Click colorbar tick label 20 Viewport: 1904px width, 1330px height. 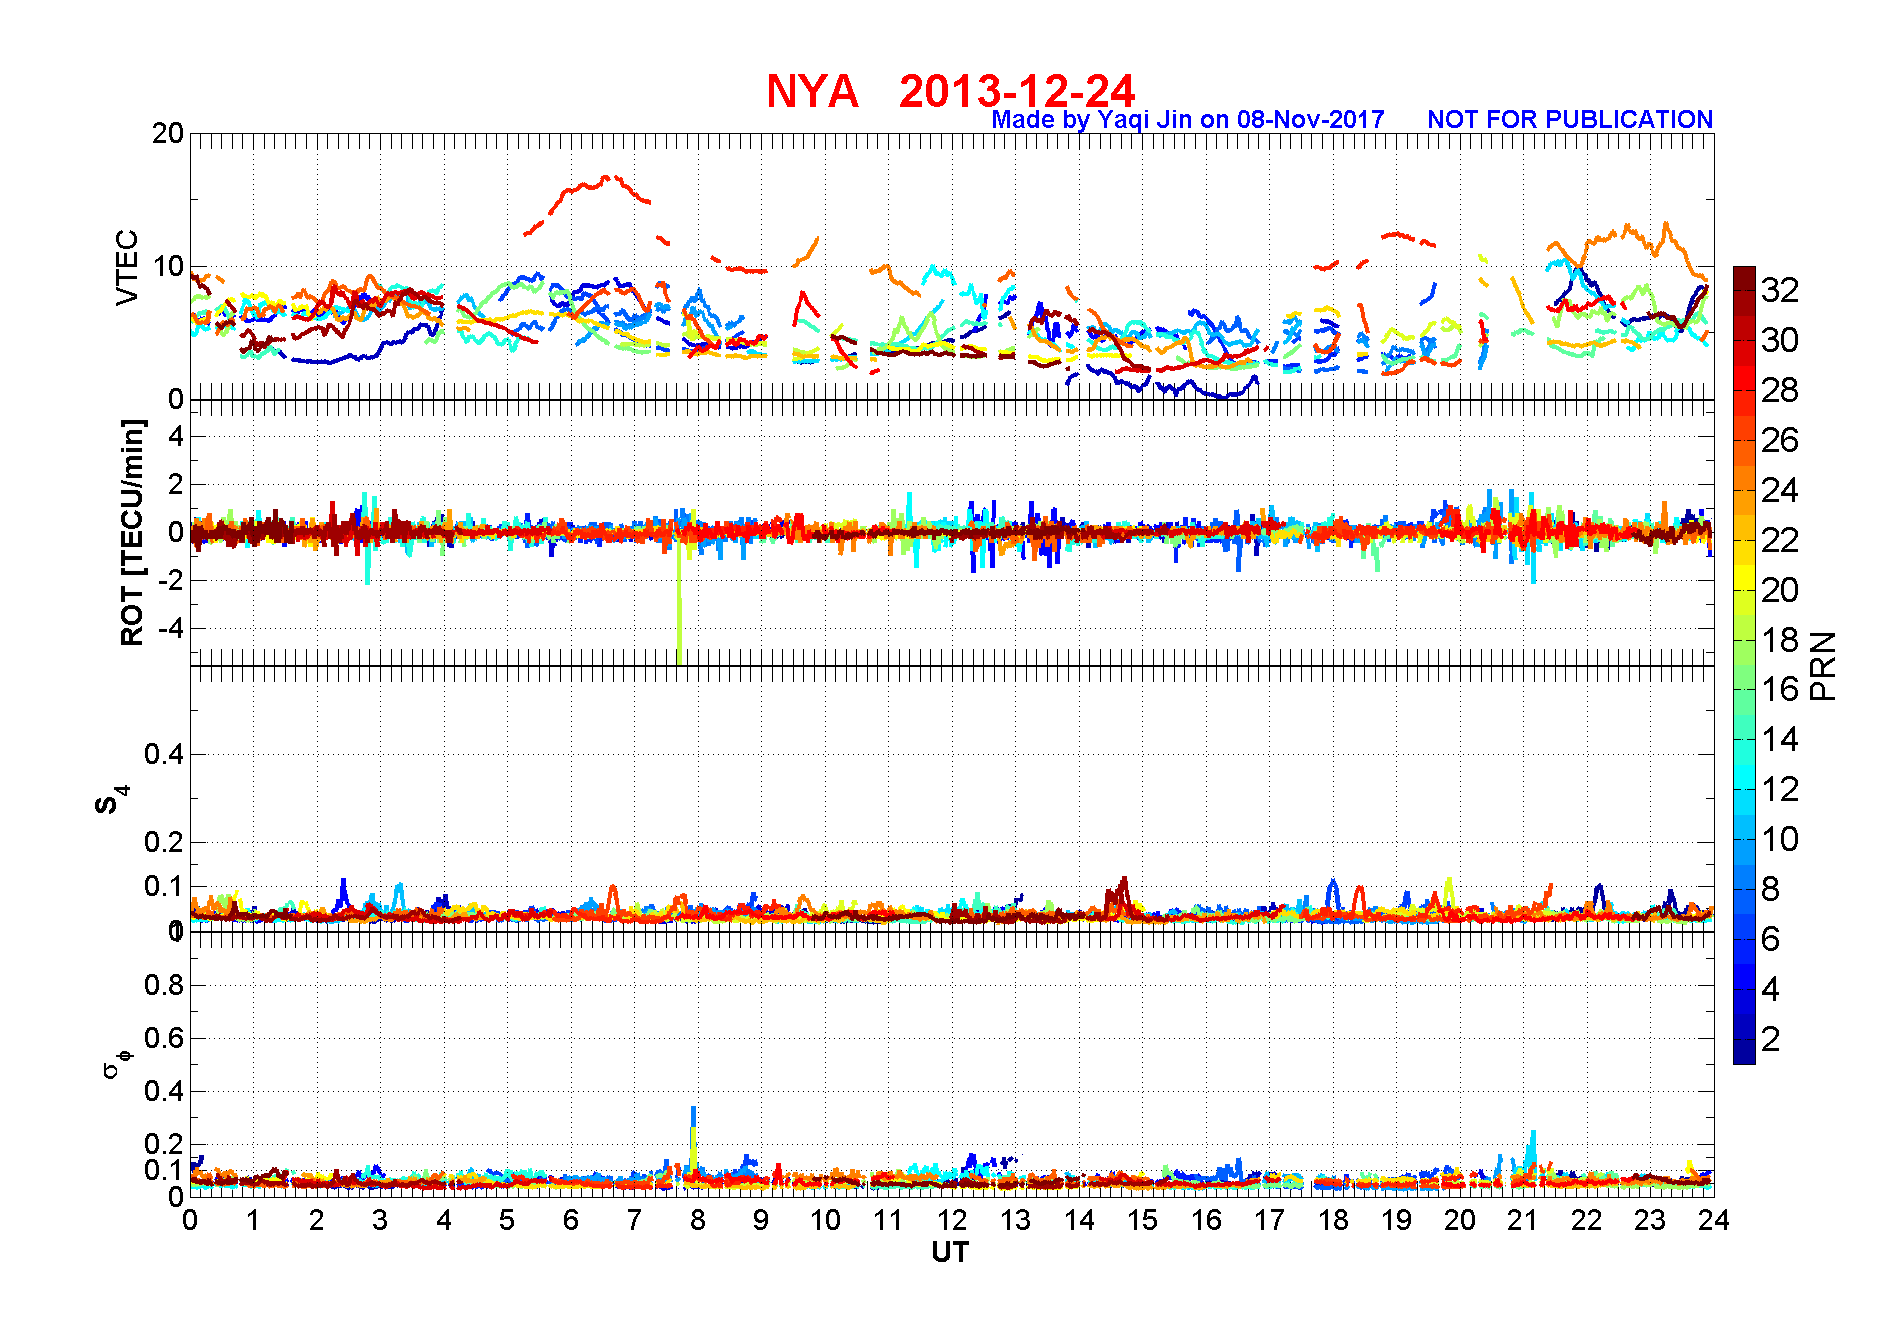pyautogui.click(x=1780, y=590)
